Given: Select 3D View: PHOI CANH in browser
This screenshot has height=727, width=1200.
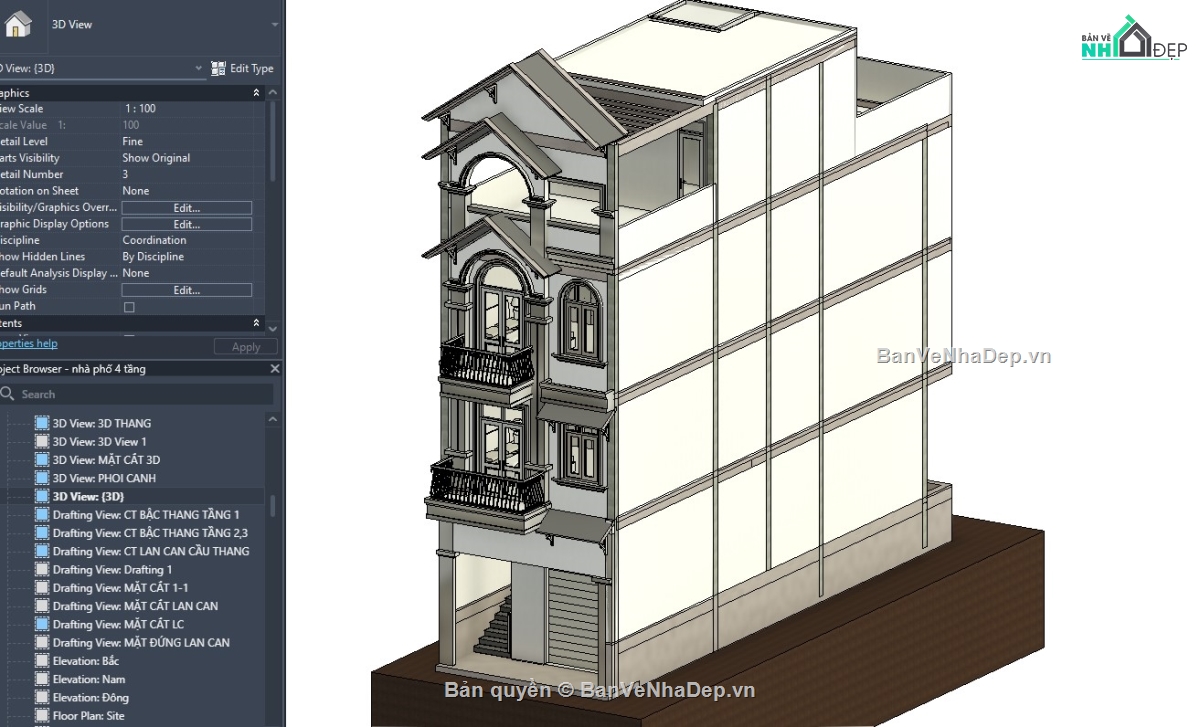Looking at the screenshot, I should pyautogui.click(x=104, y=478).
